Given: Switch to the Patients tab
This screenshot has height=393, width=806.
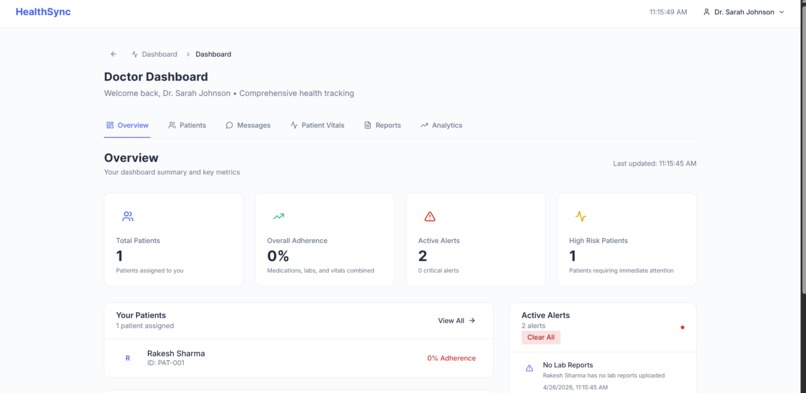Looking at the screenshot, I should coord(187,125).
